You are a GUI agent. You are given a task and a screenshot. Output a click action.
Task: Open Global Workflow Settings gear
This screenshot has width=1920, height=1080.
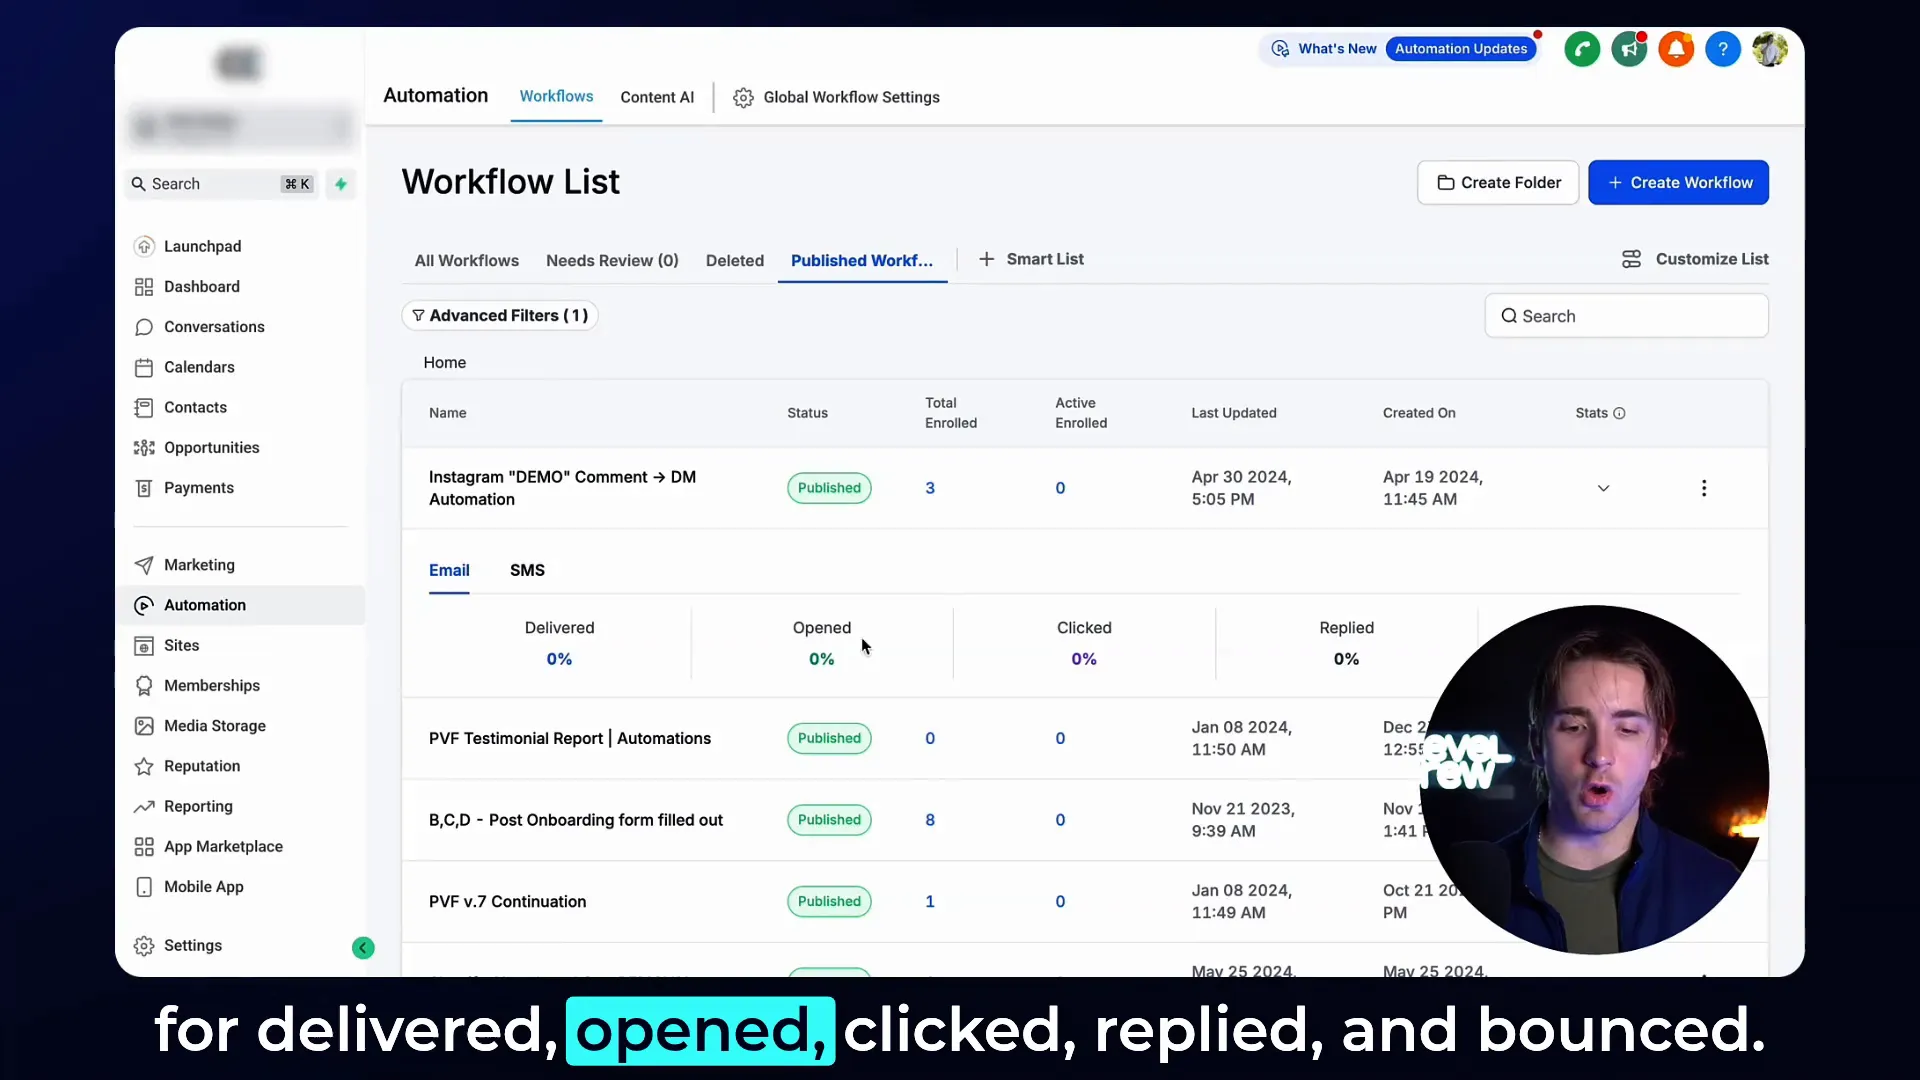click(743, 98)
